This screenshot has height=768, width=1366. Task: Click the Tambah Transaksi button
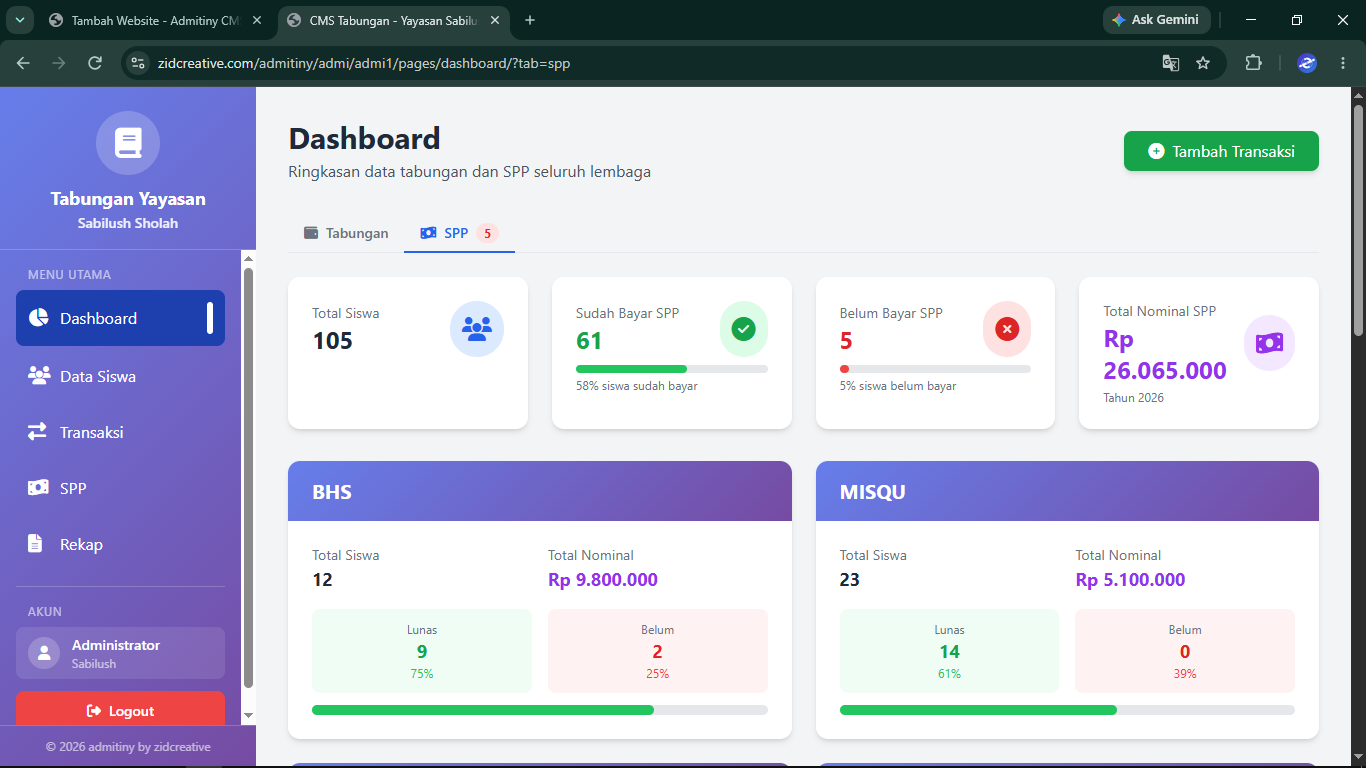click(1221, 151)
